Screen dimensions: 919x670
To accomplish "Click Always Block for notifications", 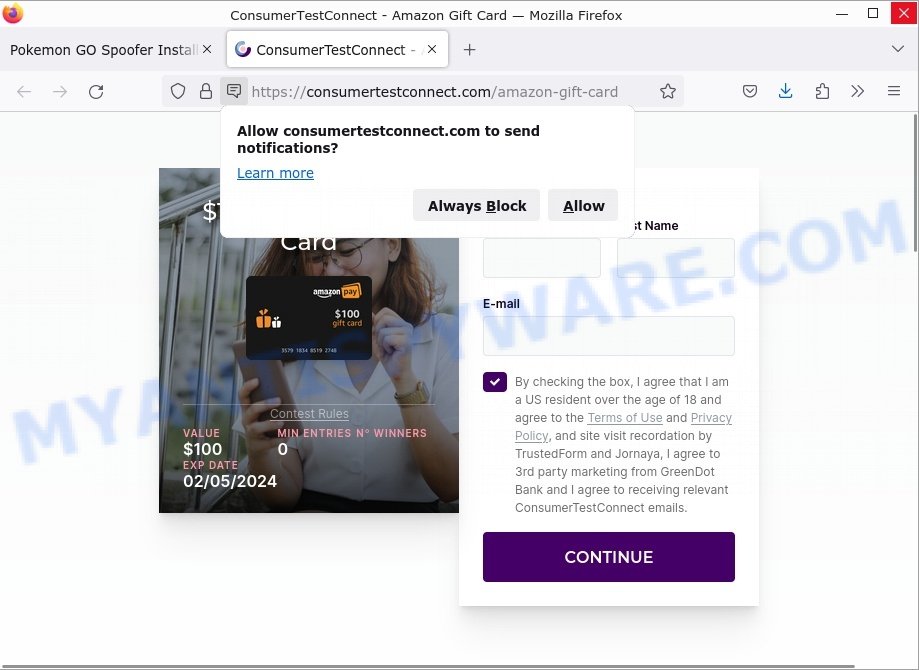I will (476, 206).
